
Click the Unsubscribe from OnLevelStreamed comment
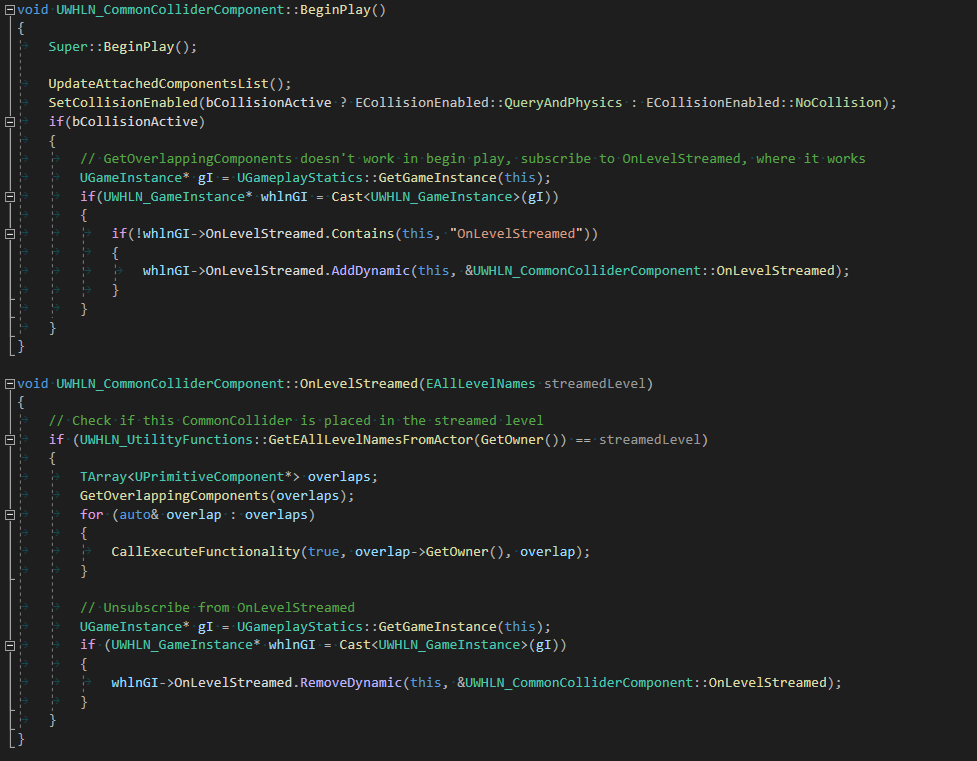click(217, 608)
